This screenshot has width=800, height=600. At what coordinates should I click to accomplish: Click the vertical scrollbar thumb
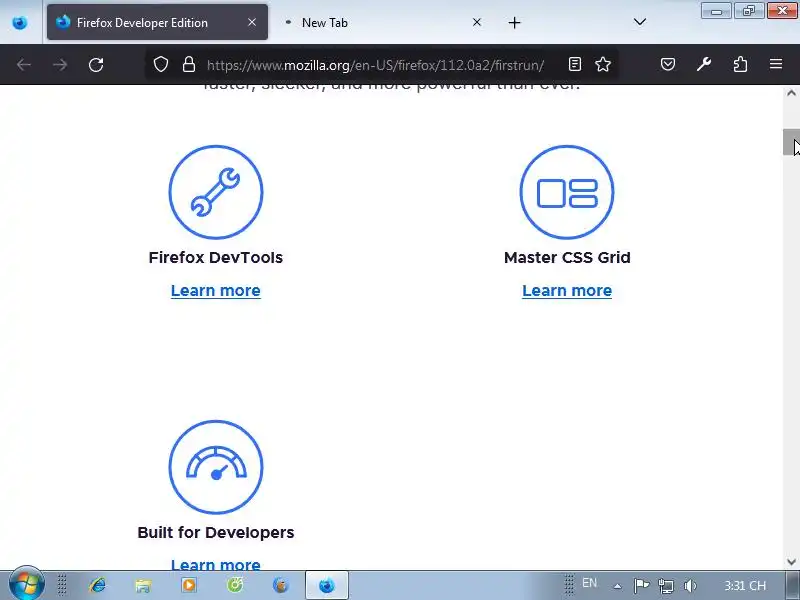(791, 142)
